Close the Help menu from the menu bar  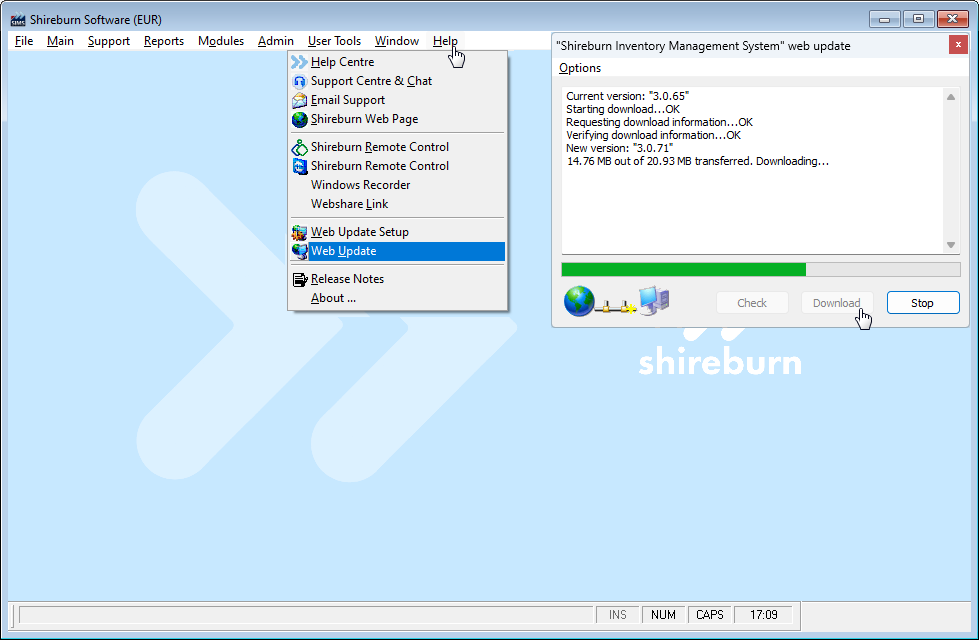pos(445,41)
